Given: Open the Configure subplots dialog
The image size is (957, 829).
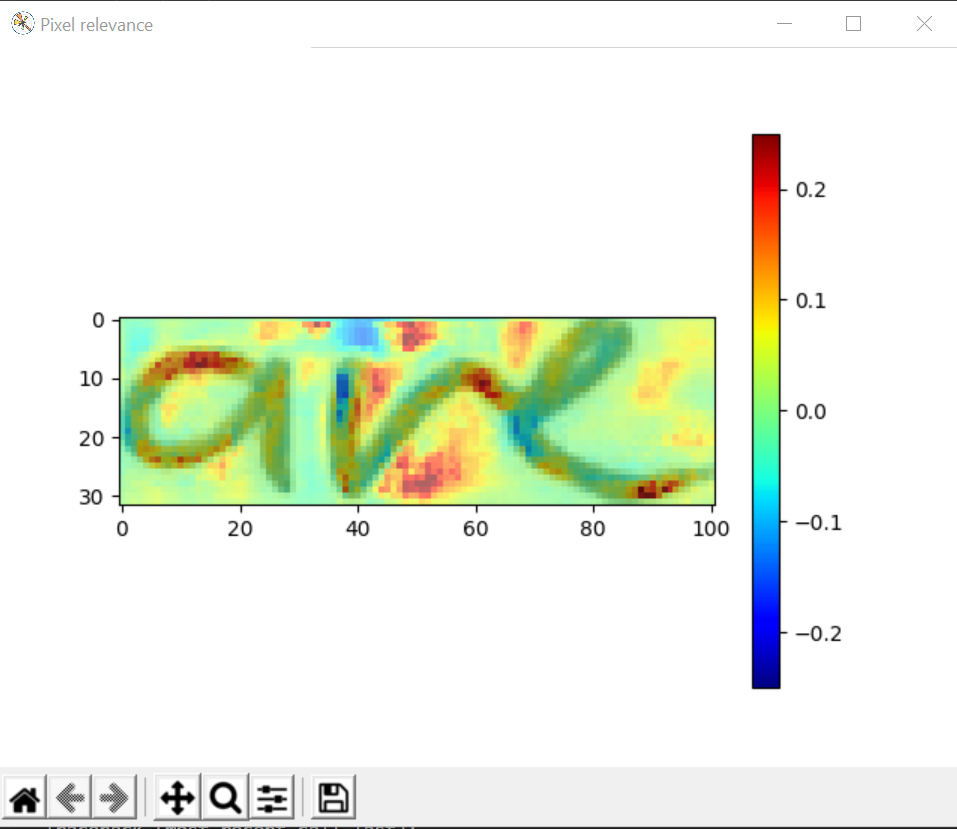Looking at the screenshot, I should click(x=272, y=797).
